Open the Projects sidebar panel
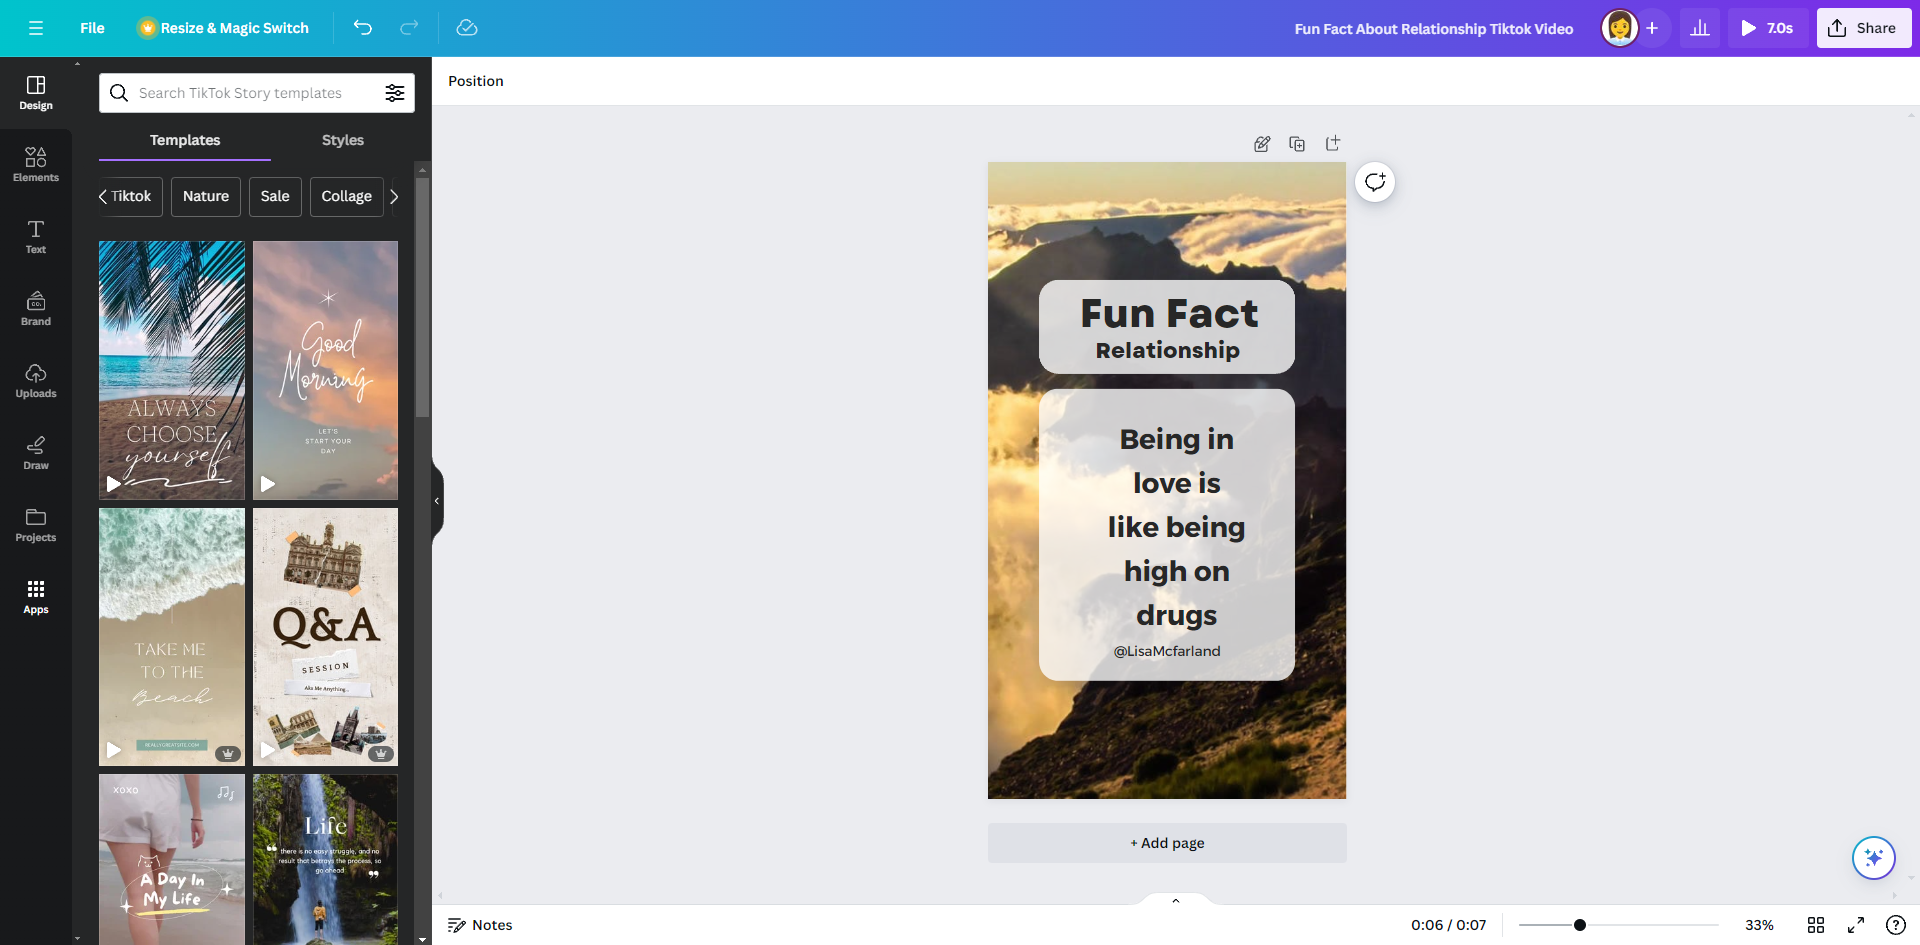The width and height of the screenshot is (1920, 945). 36,525
